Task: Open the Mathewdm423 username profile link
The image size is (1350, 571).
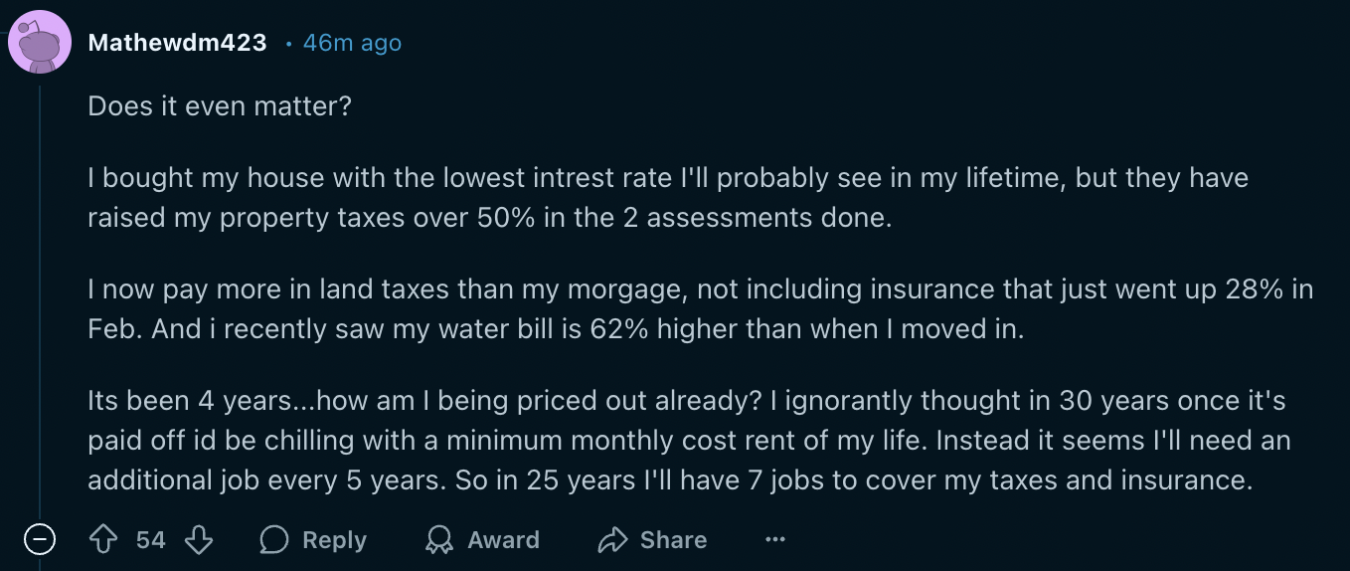Action: 177,43
